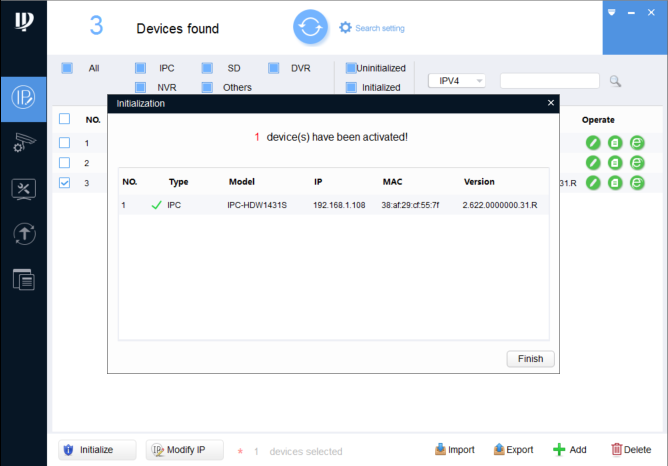Click the Type column header in dialog
The height and width of the screenshot is (466, 668).
tap(178, 182)
